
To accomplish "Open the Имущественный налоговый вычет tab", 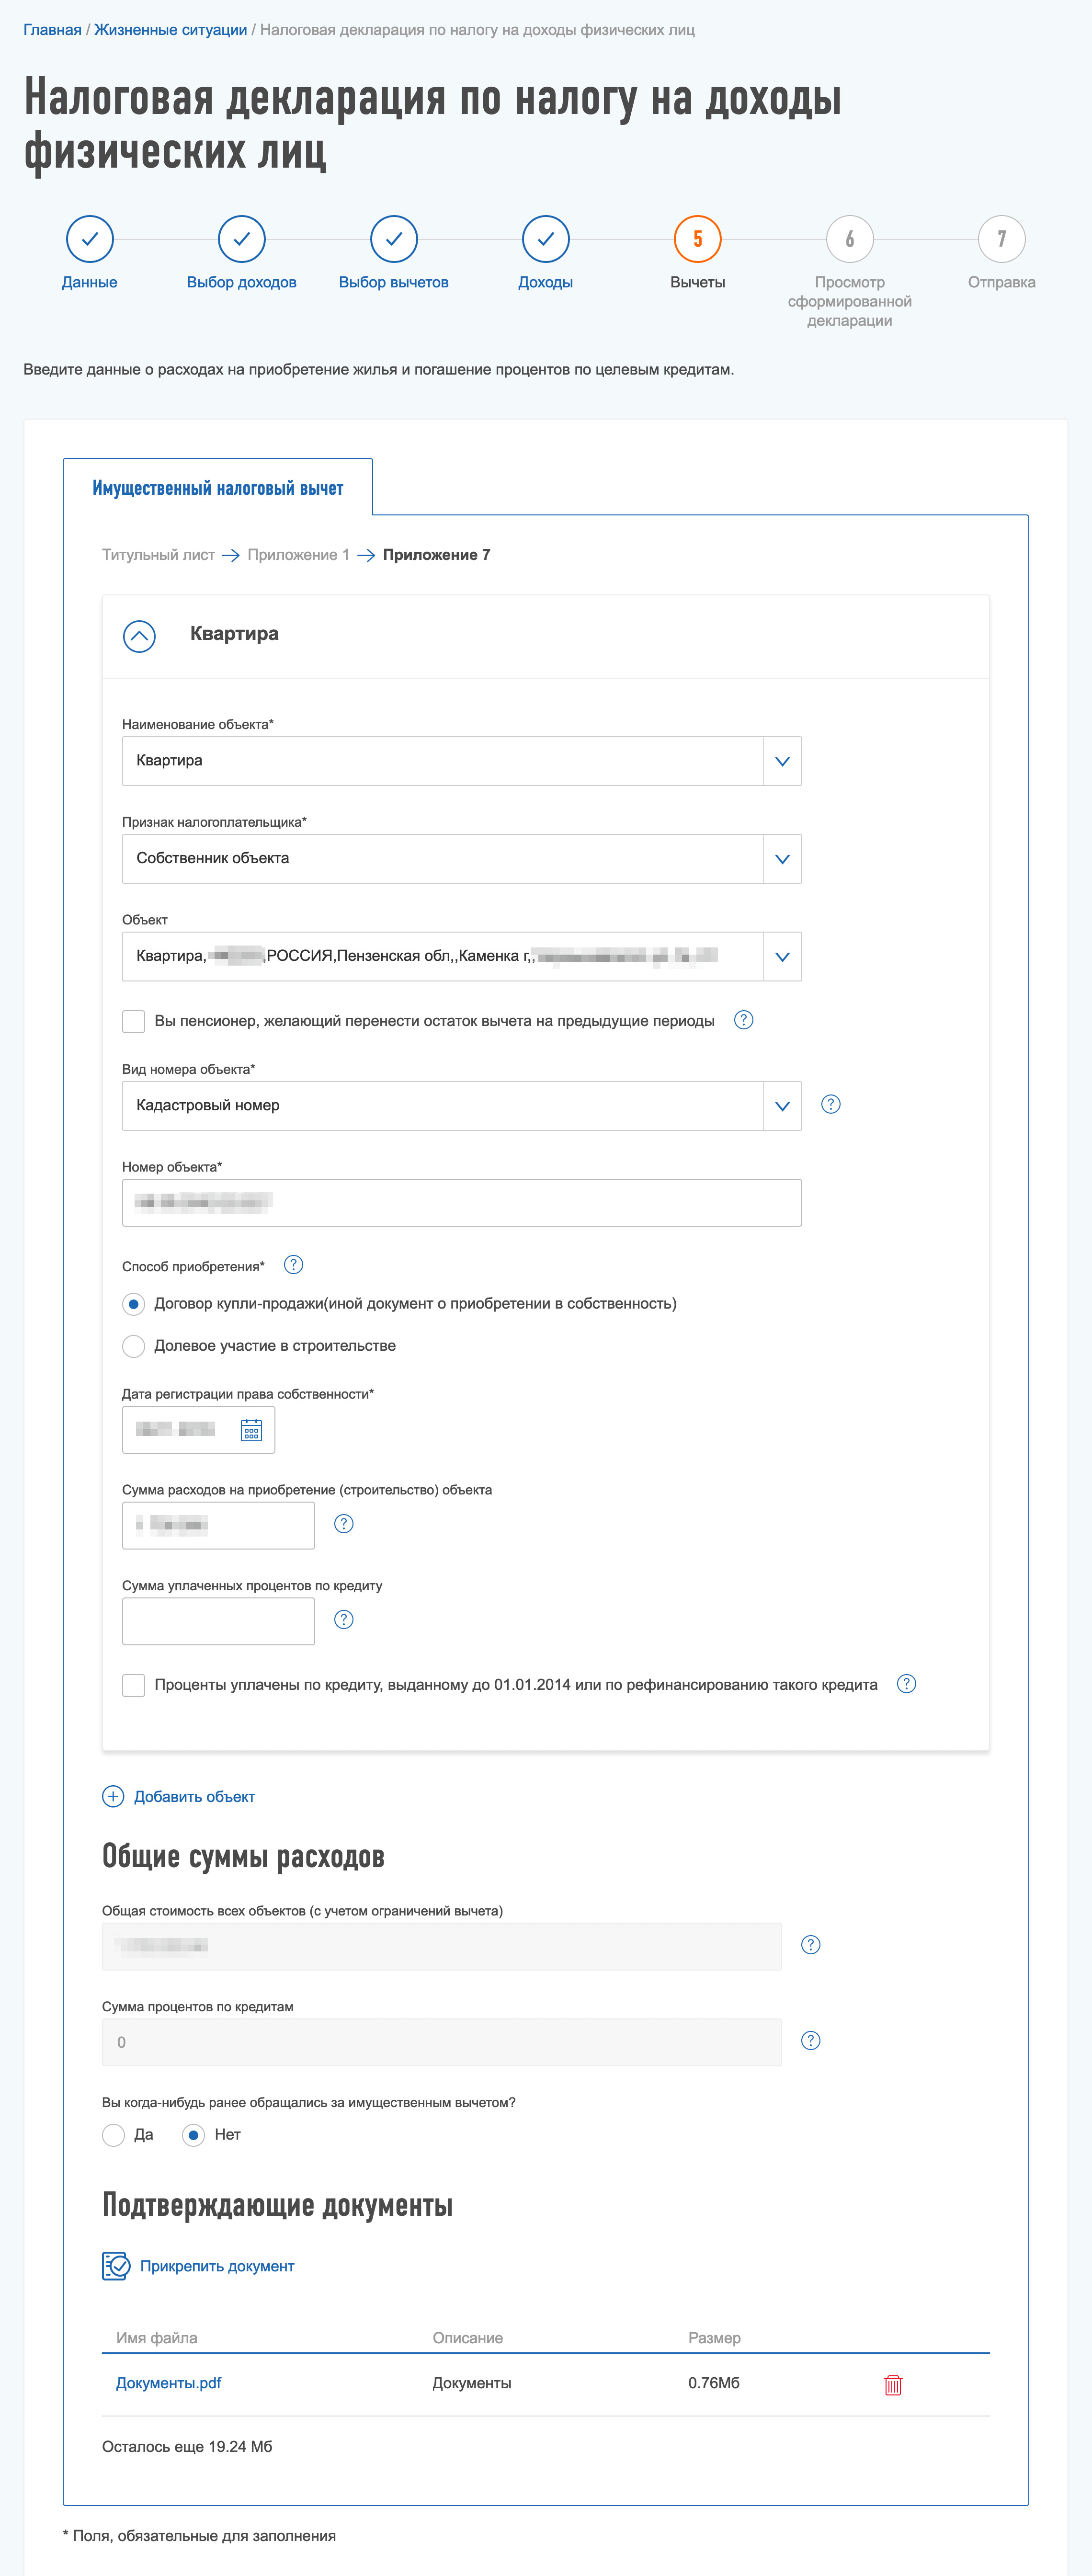I will point(218,488).
